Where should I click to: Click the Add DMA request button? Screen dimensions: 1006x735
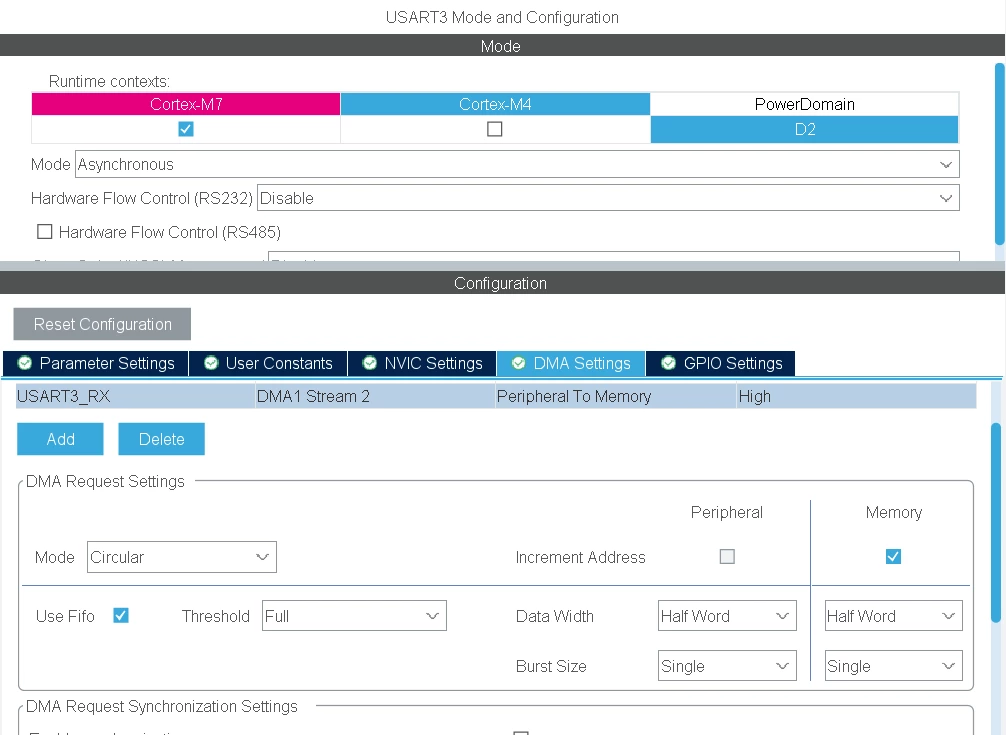tap(60, 439)
